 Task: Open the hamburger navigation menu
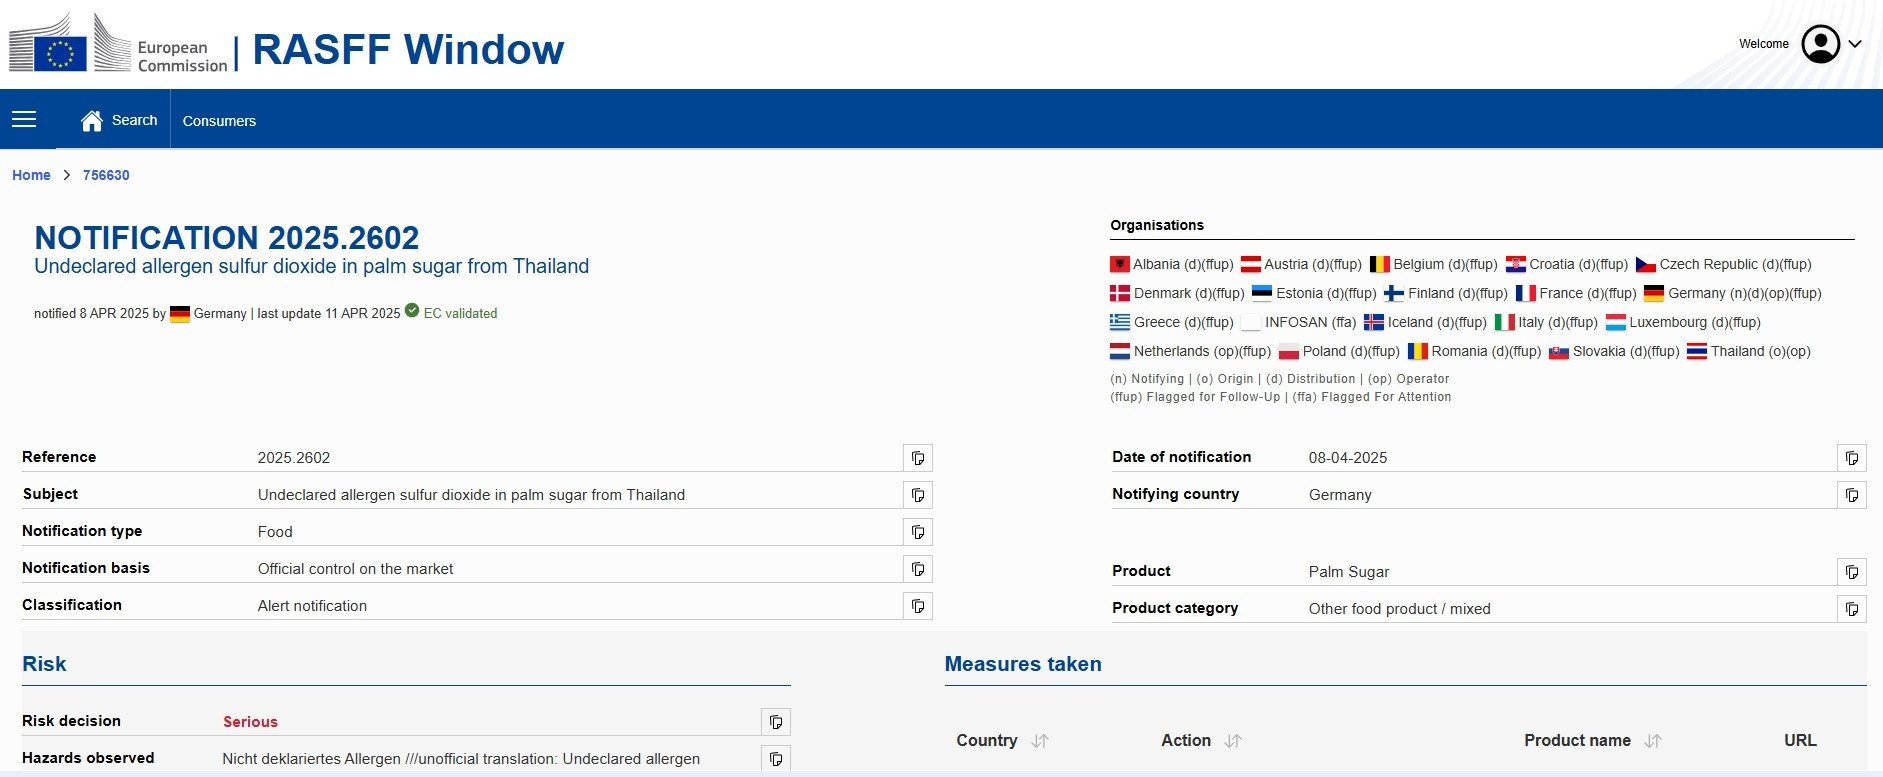[x=24, y=120]
